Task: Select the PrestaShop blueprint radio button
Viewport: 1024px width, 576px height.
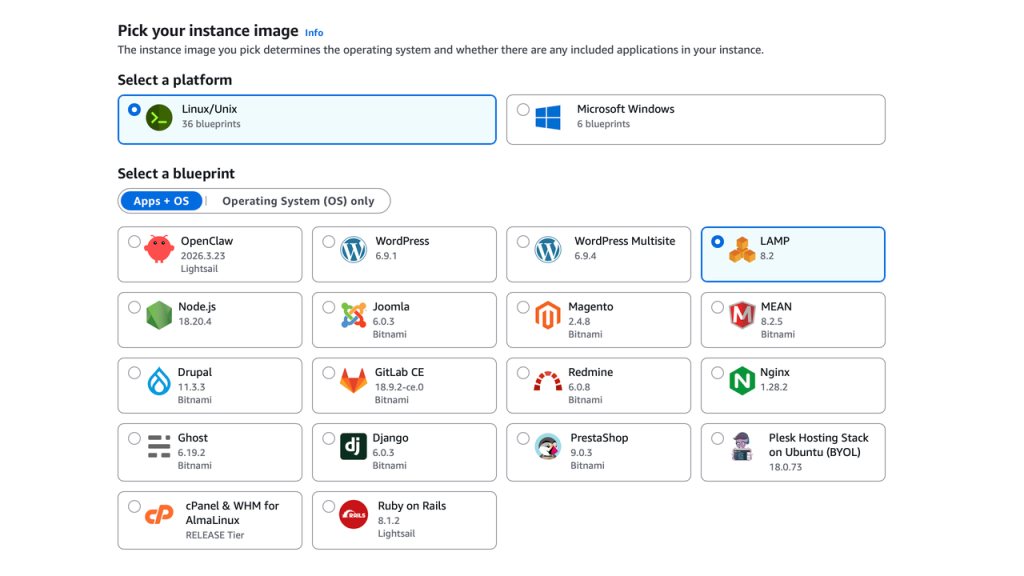Action: pyautogui.click(x=523, y=438)
